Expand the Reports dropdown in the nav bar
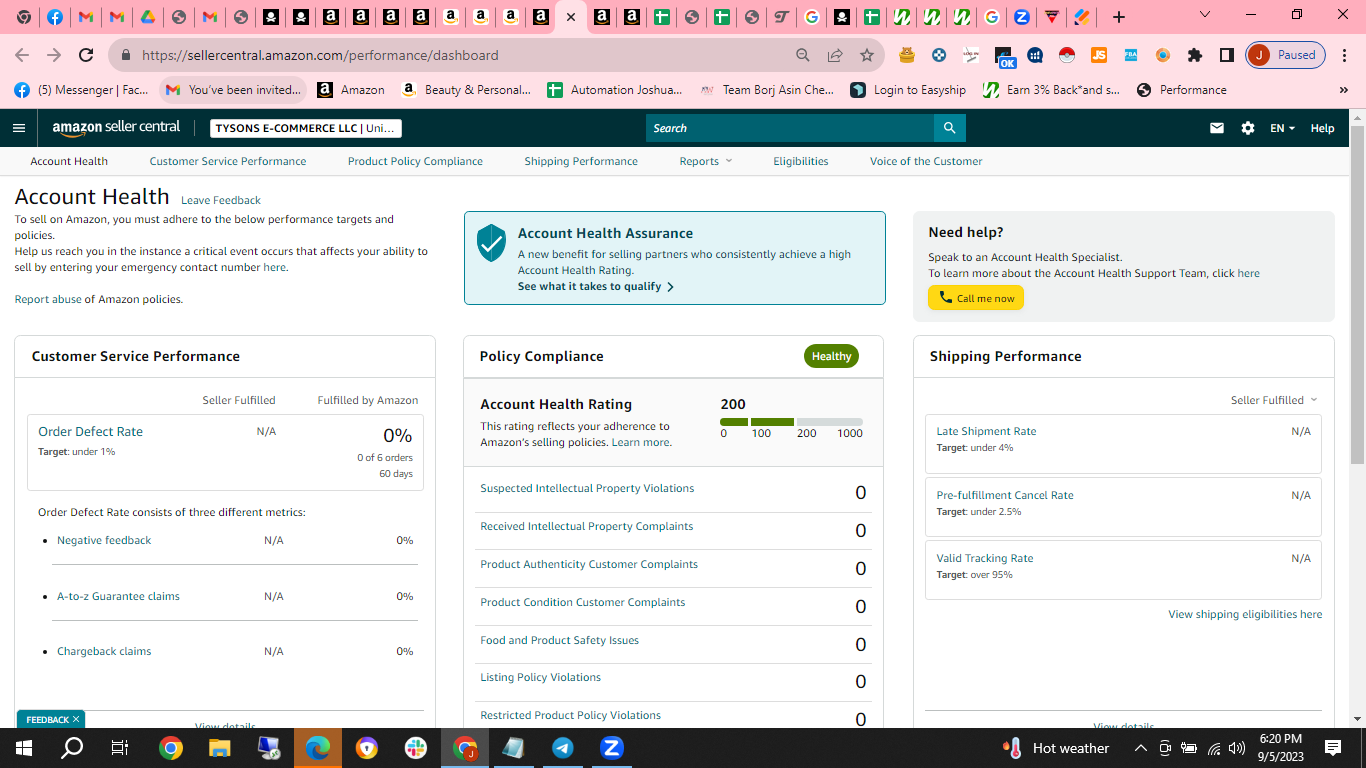This screenshot has height=768, width=1366. [x=706, y=161]
